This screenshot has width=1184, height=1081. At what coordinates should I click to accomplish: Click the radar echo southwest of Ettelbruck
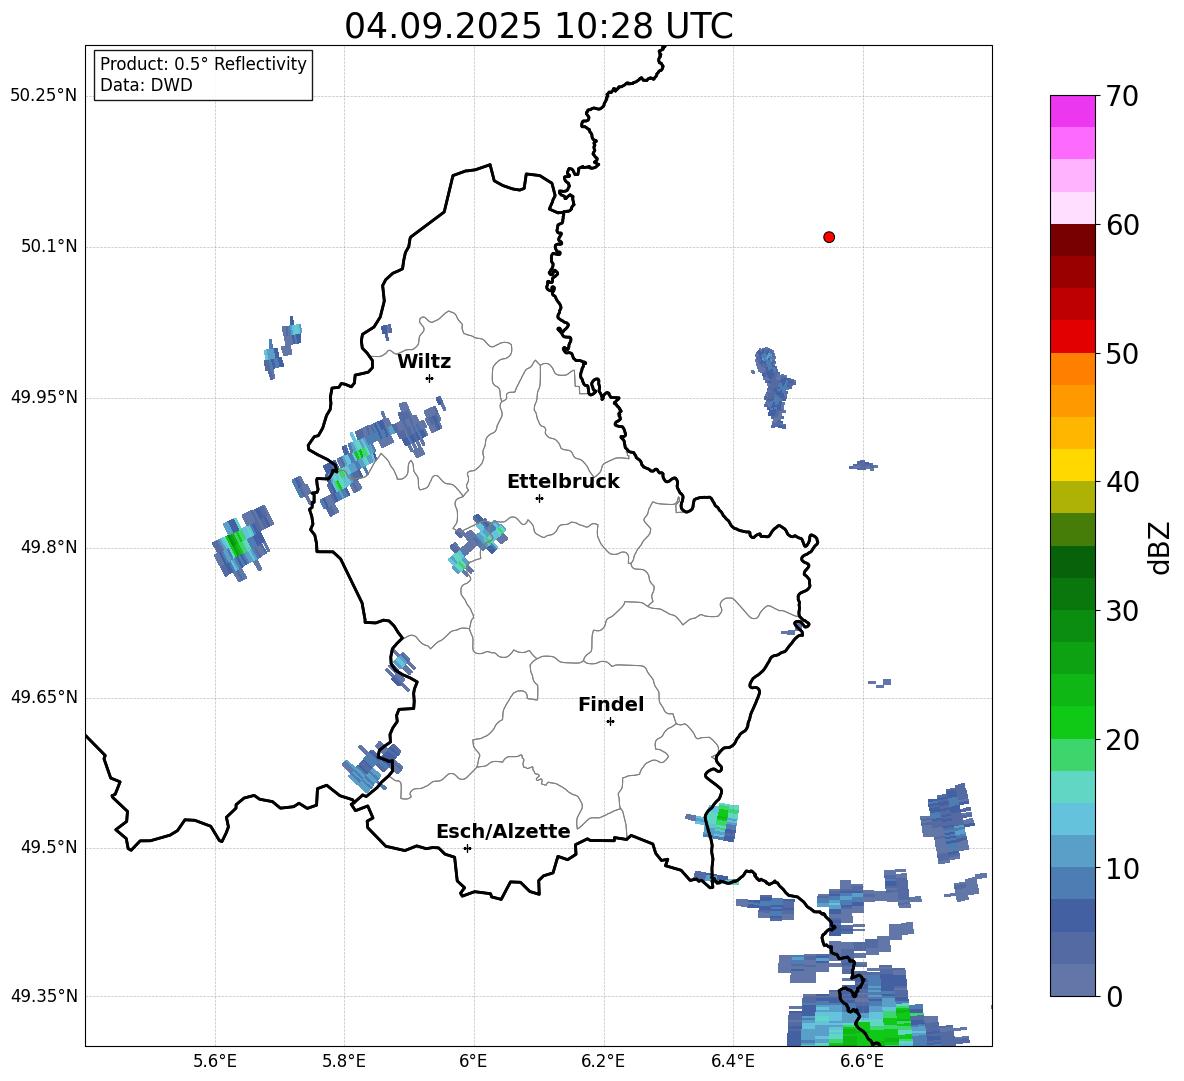(478, 542)
